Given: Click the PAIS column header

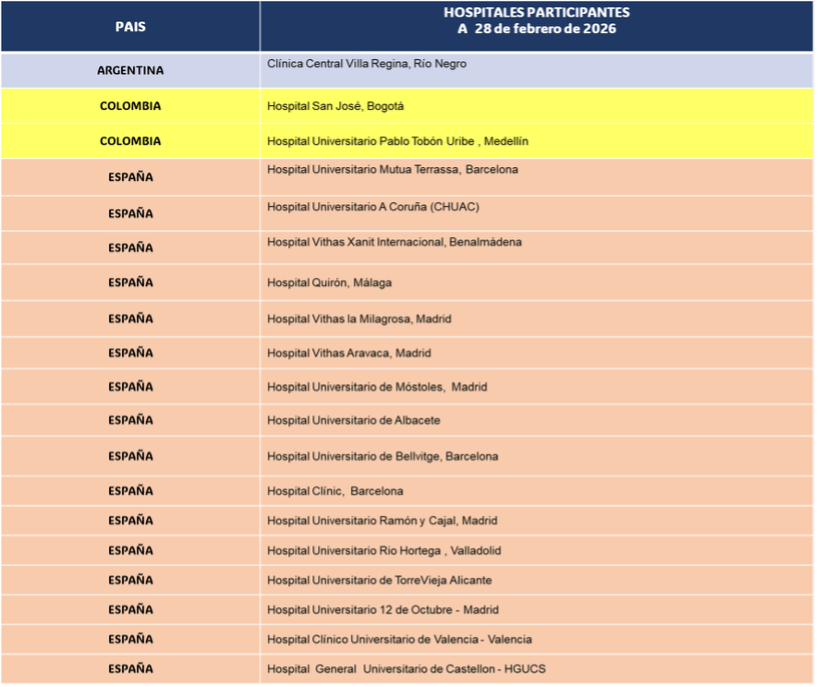Looking at the screenshot, I should [x=130, y=27].
